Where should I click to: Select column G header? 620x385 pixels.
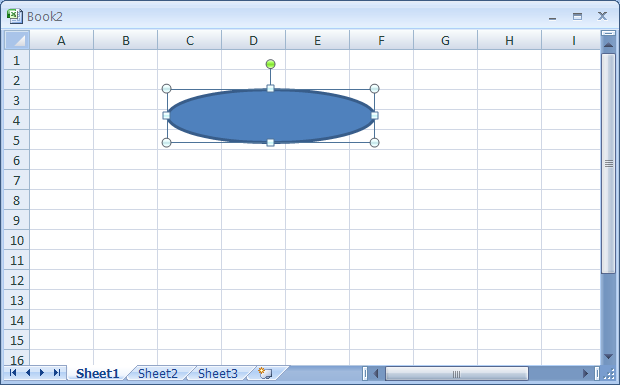coord(446,40)
